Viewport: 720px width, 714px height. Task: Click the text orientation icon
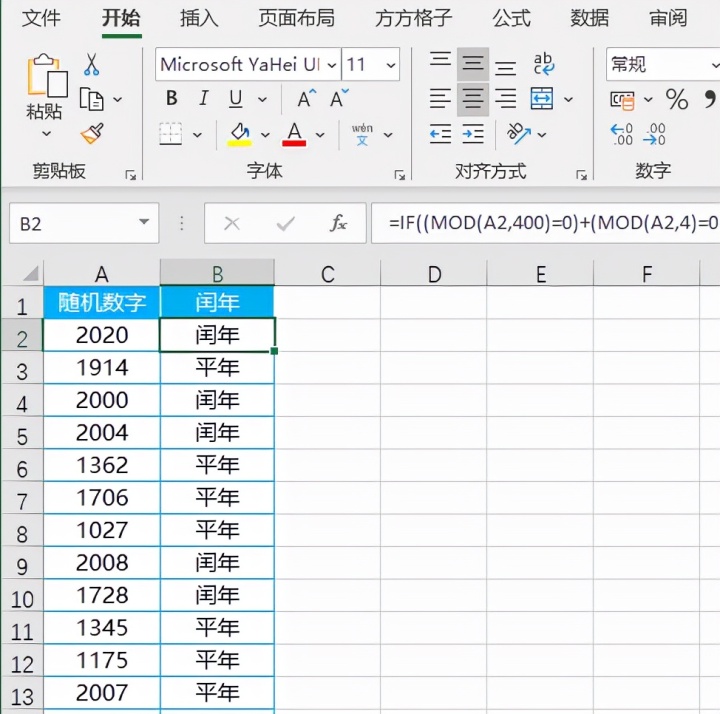click(x=519, y=134)
